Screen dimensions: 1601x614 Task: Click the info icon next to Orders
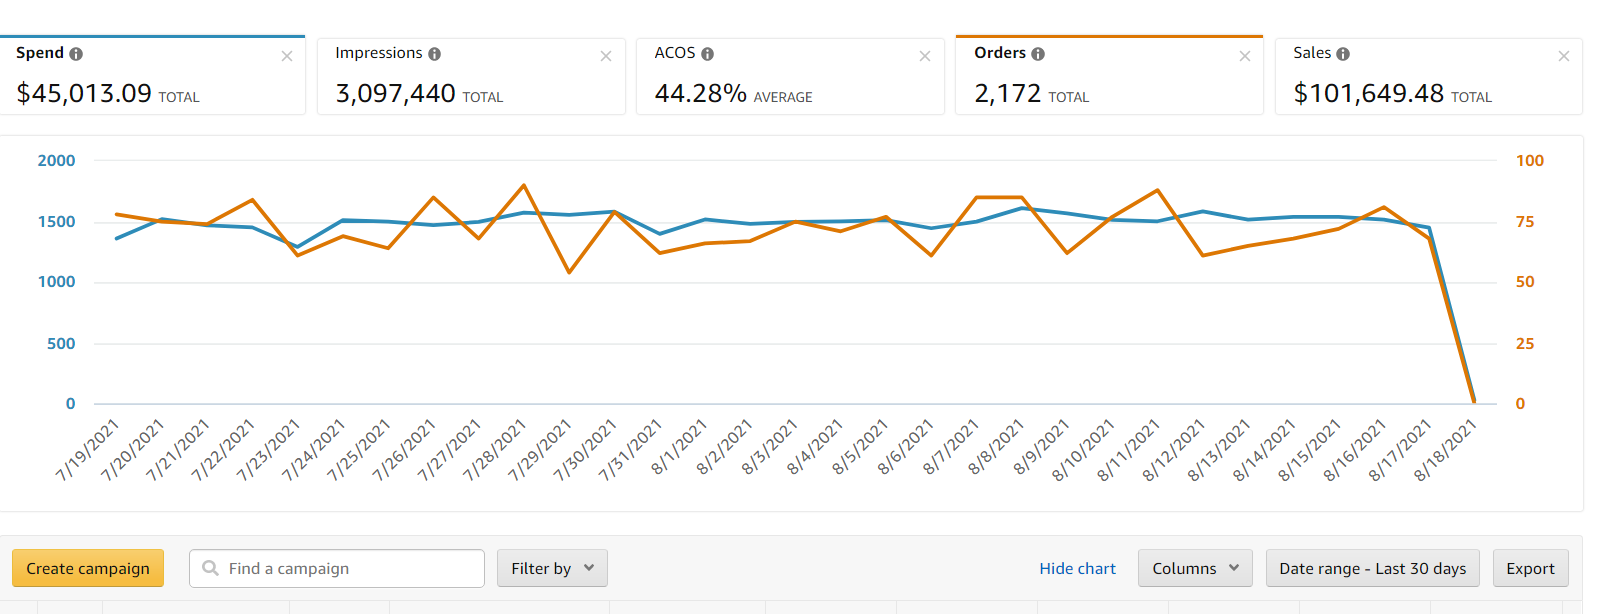coord(1038,54)
